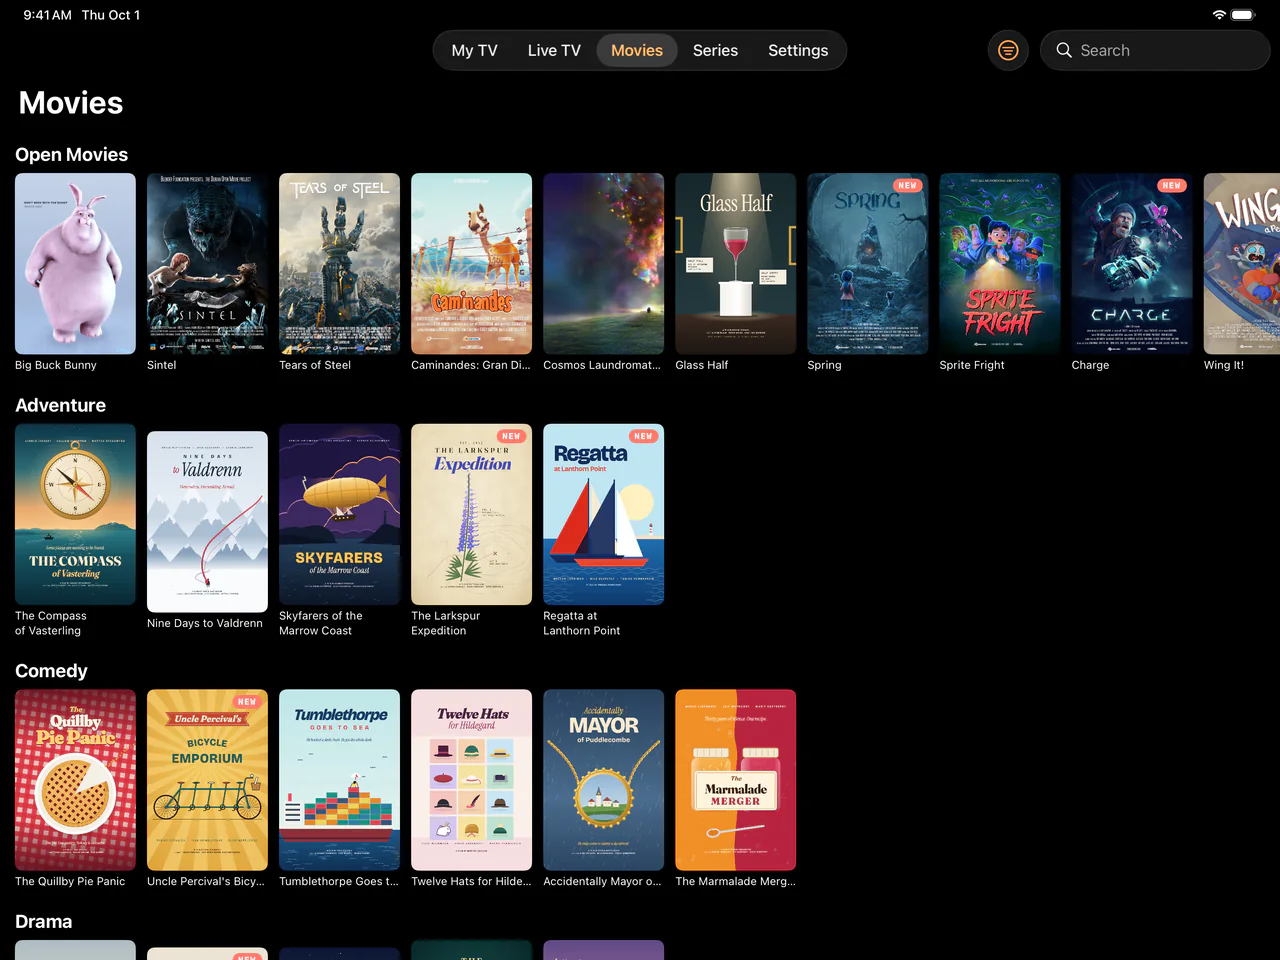Select the Tears of Steel poster

click(339, 264)
